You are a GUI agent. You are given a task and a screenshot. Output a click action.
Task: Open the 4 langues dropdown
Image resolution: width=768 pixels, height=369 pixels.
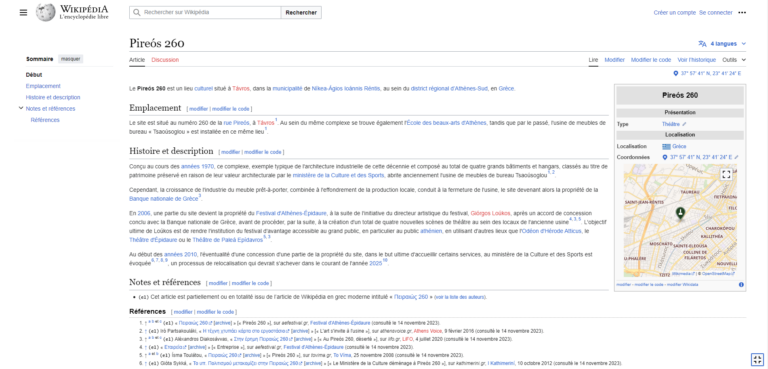723,44
